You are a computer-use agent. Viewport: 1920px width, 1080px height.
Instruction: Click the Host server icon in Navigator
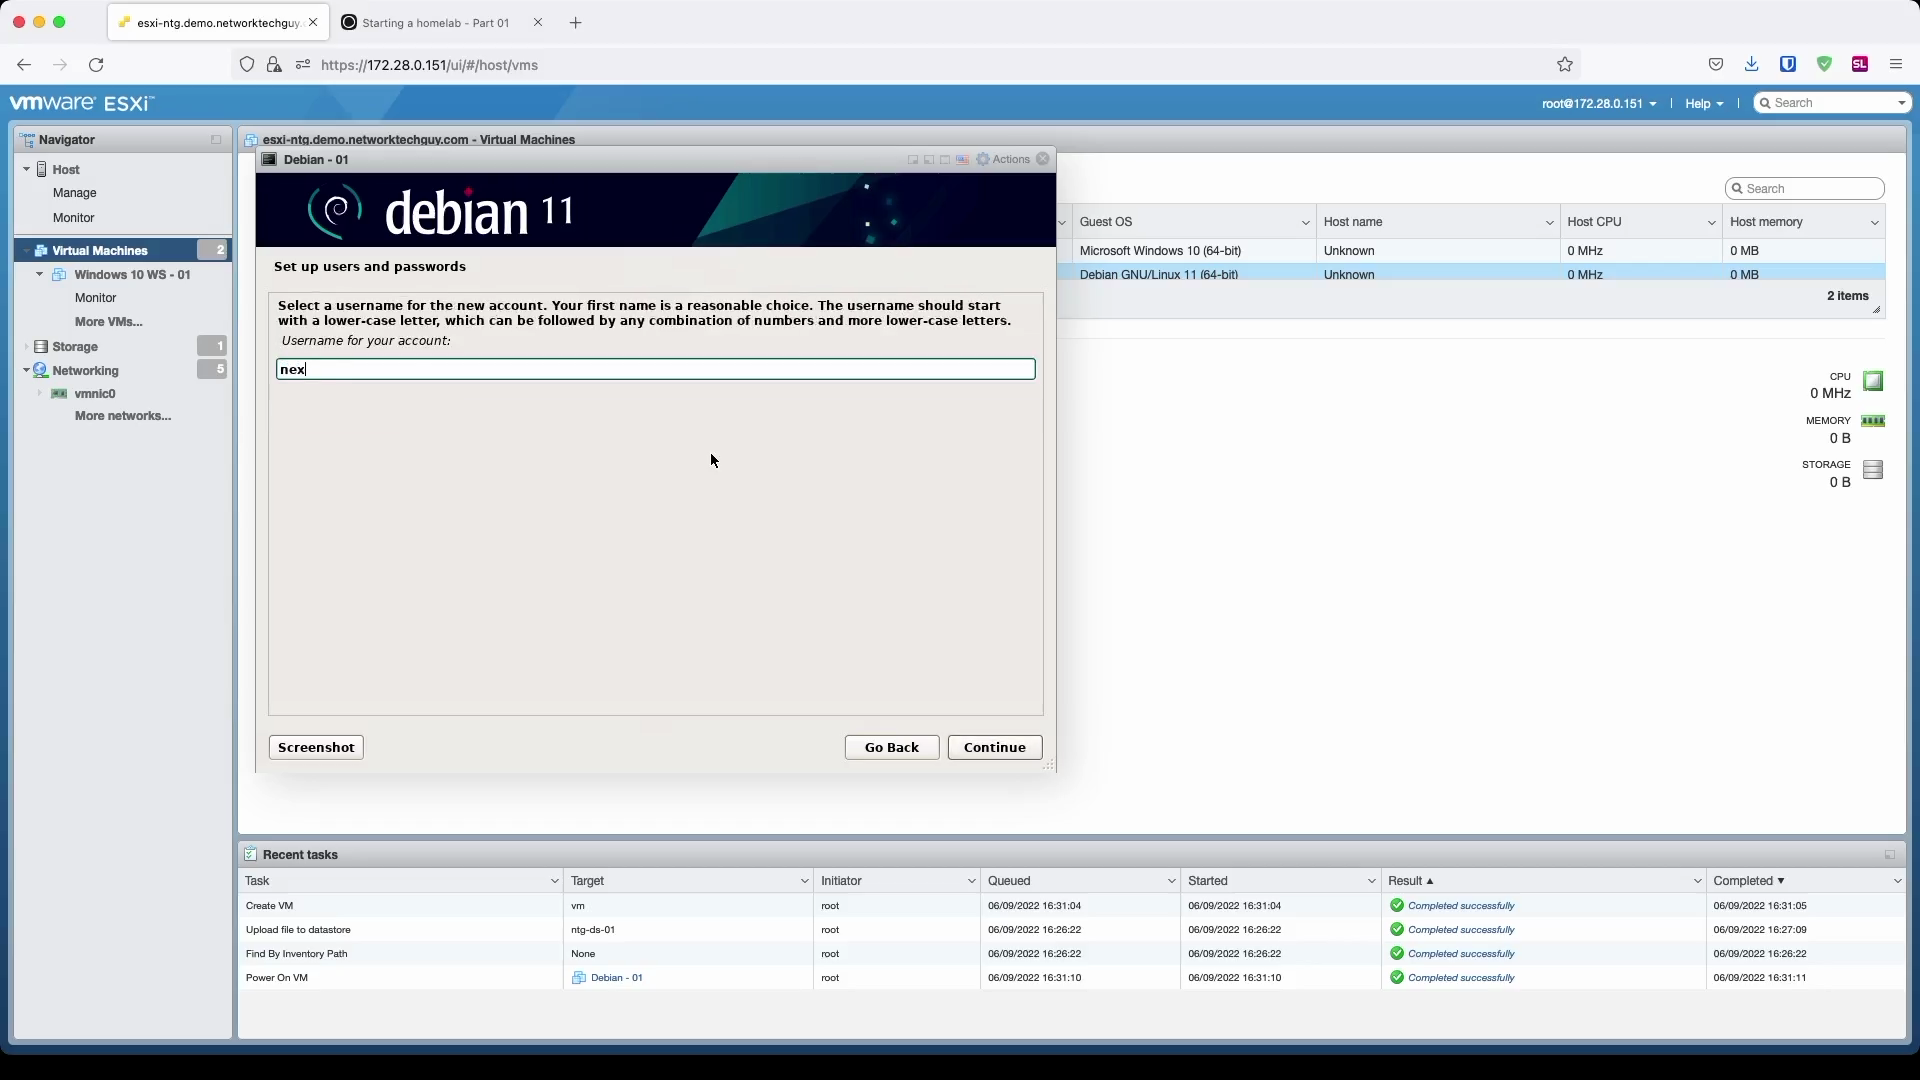click(42, 170)
